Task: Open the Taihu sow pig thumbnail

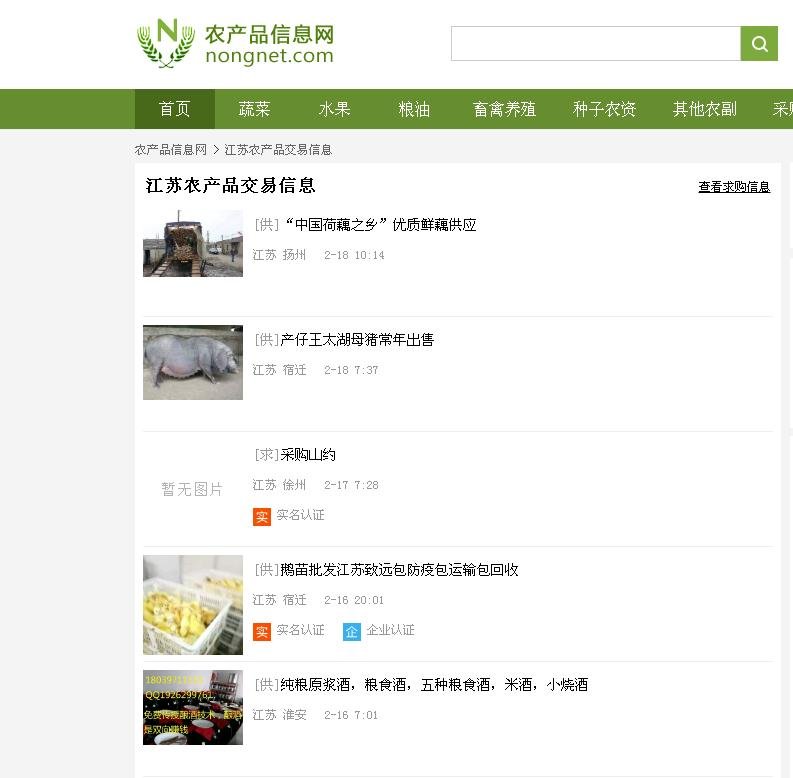Action: pos(193,362)
